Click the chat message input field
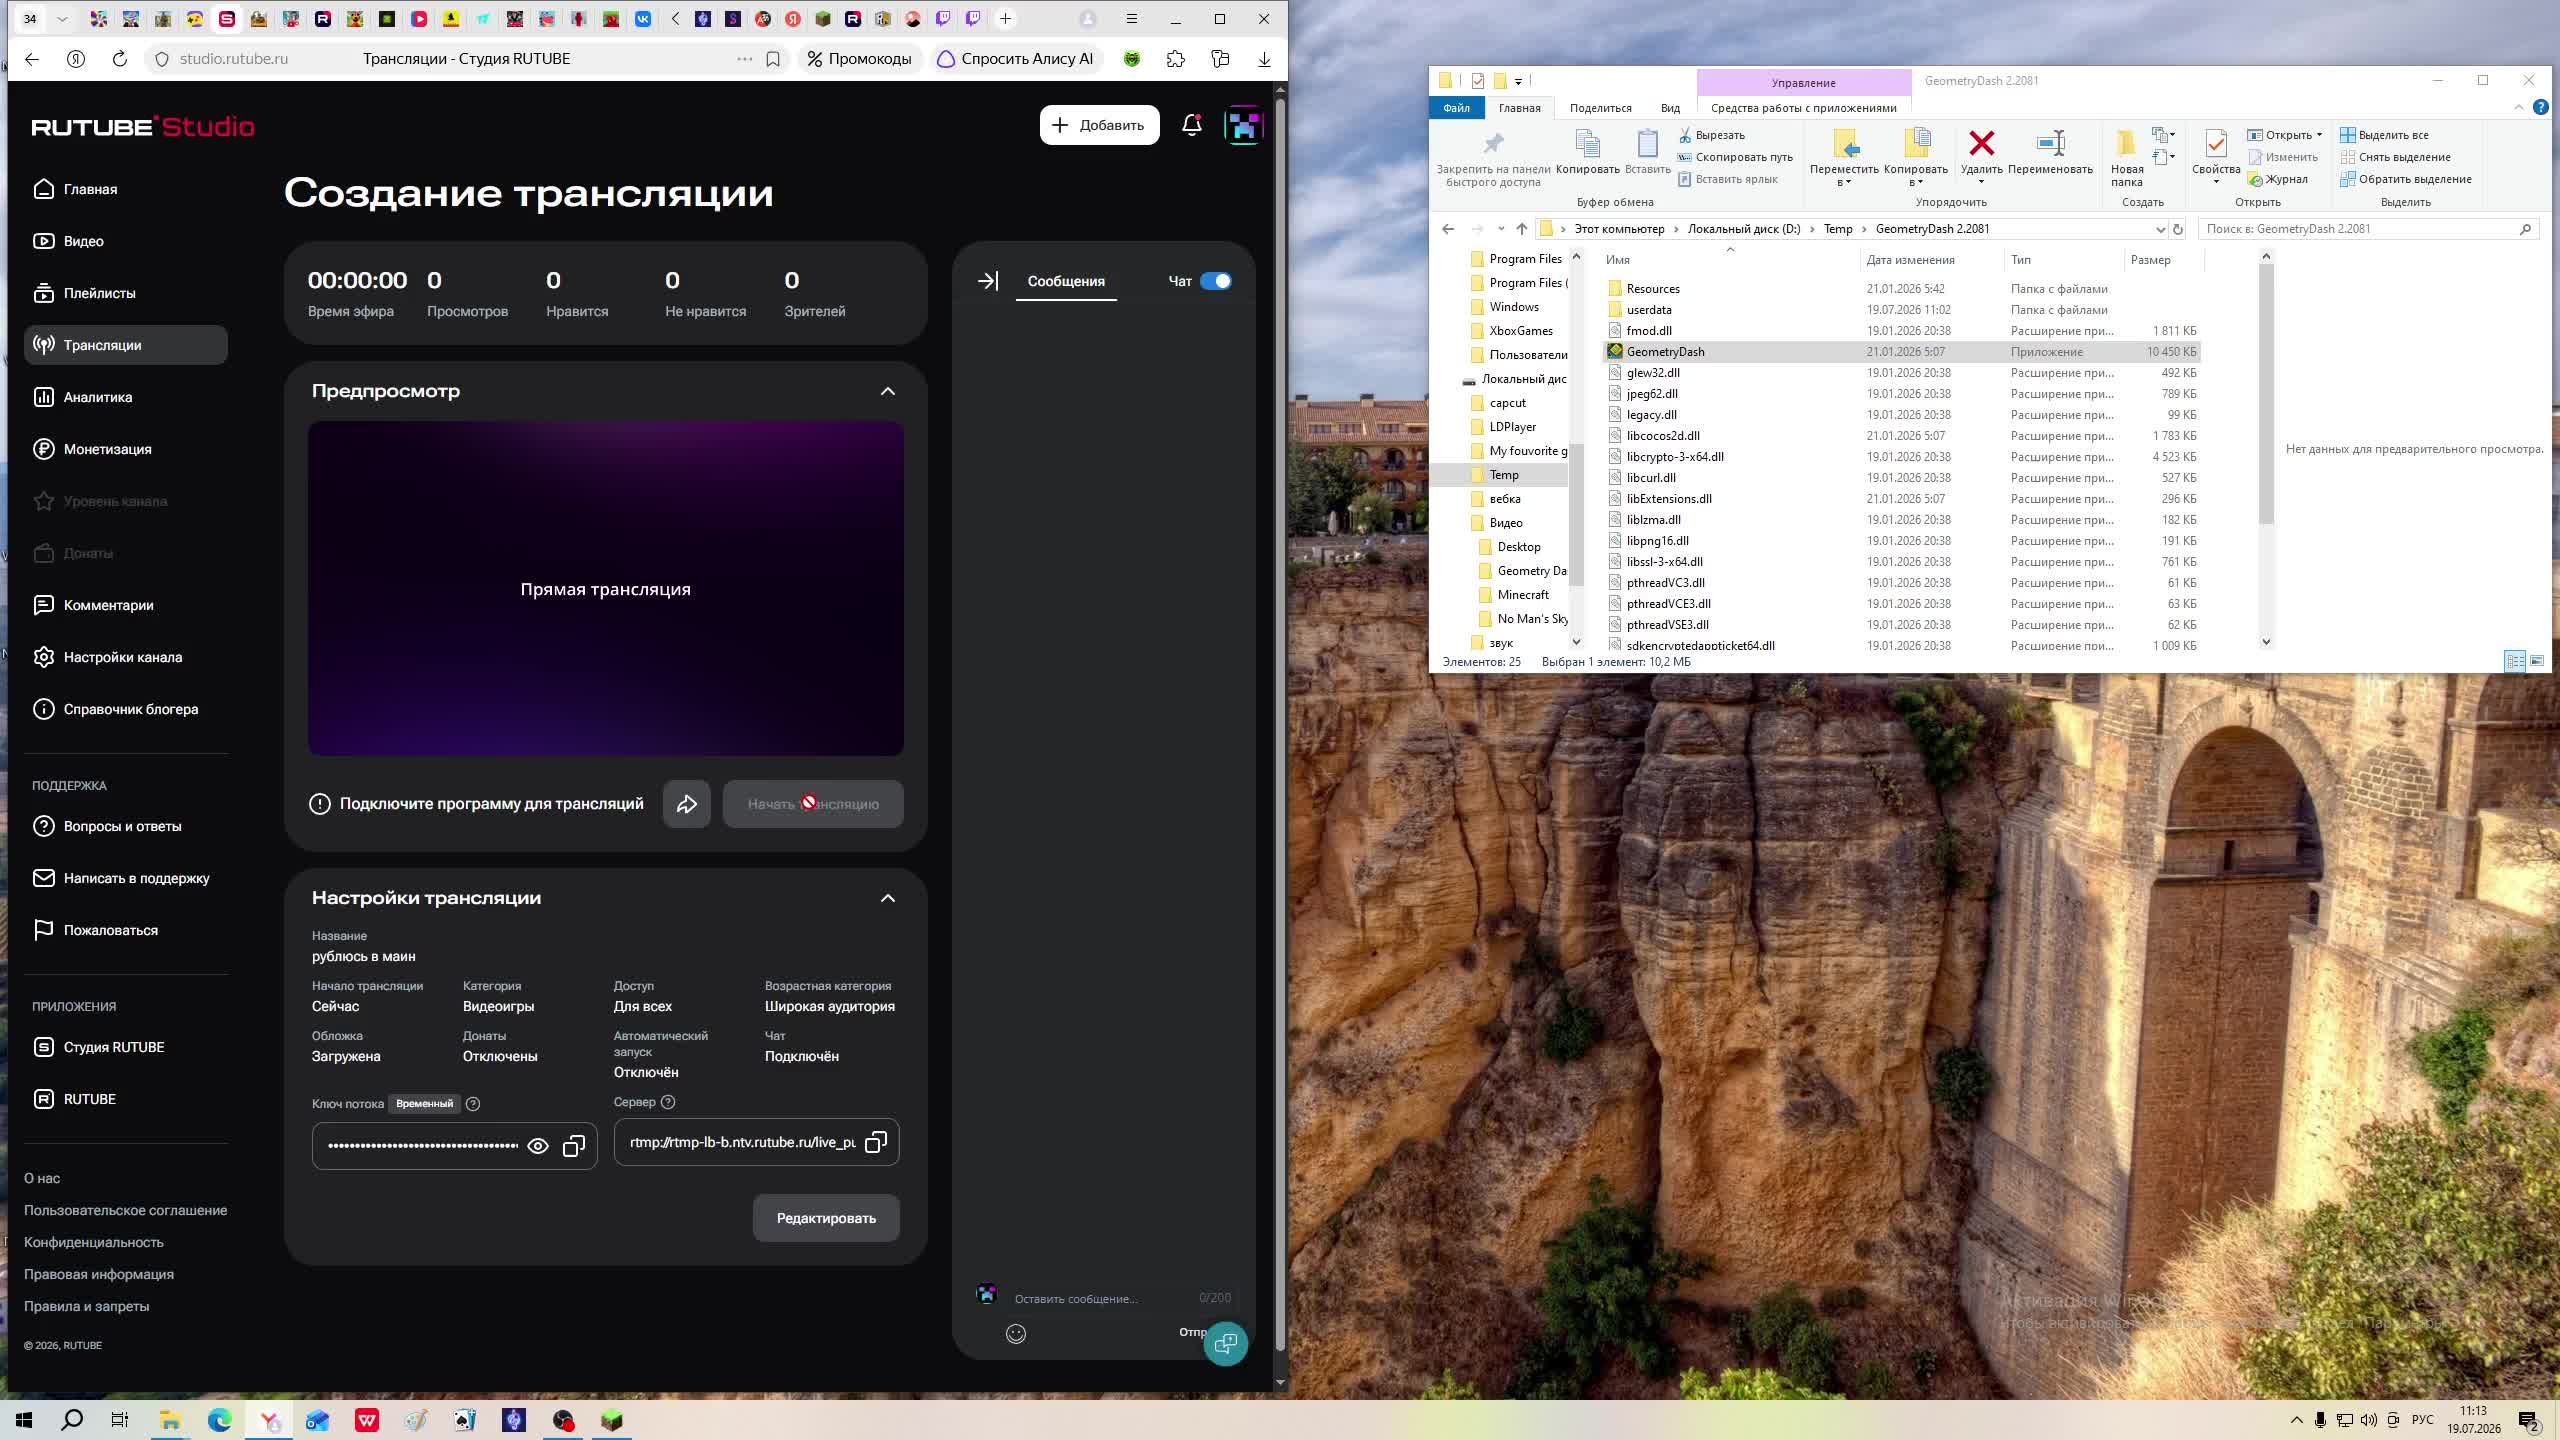Screen dimensions: 2560x1440 tap(1100, 1298)
